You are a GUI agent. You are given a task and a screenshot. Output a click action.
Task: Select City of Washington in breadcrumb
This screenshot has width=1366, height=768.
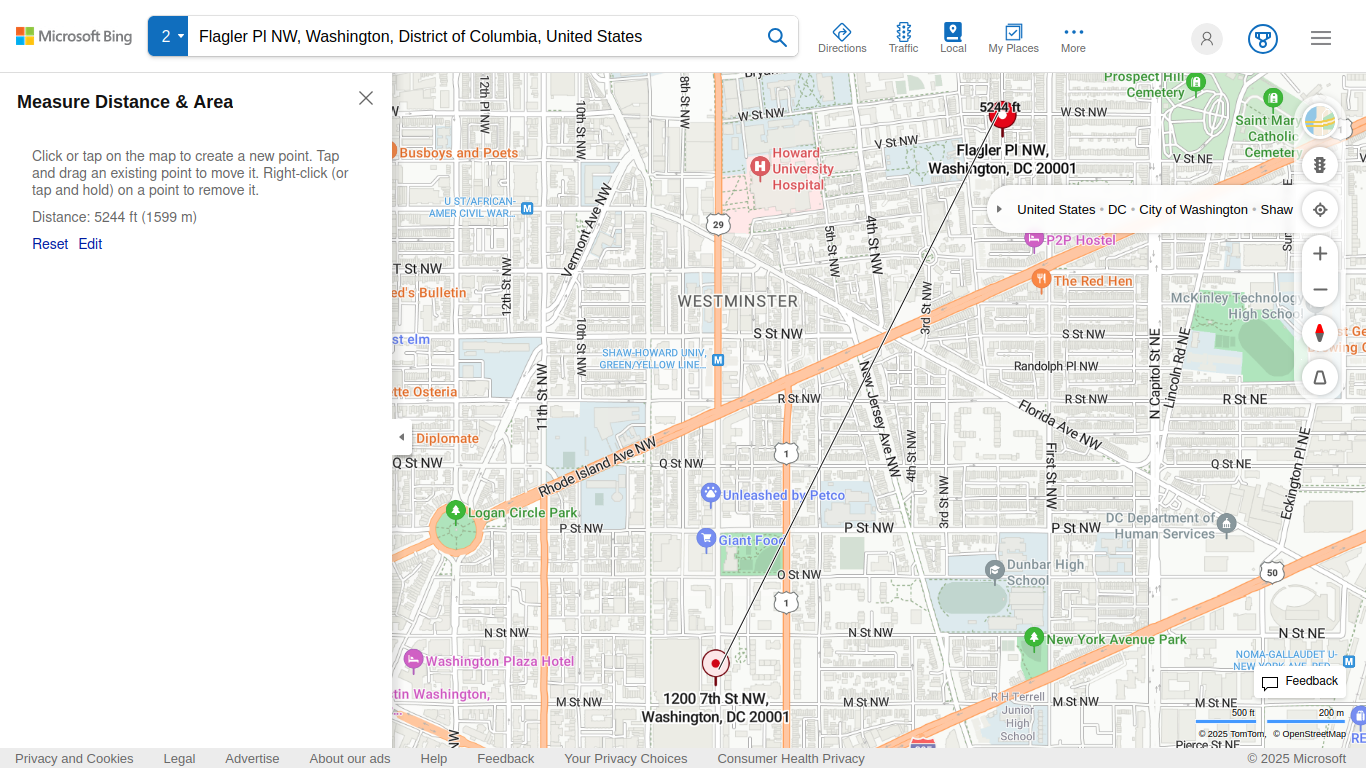point(1193,210)
